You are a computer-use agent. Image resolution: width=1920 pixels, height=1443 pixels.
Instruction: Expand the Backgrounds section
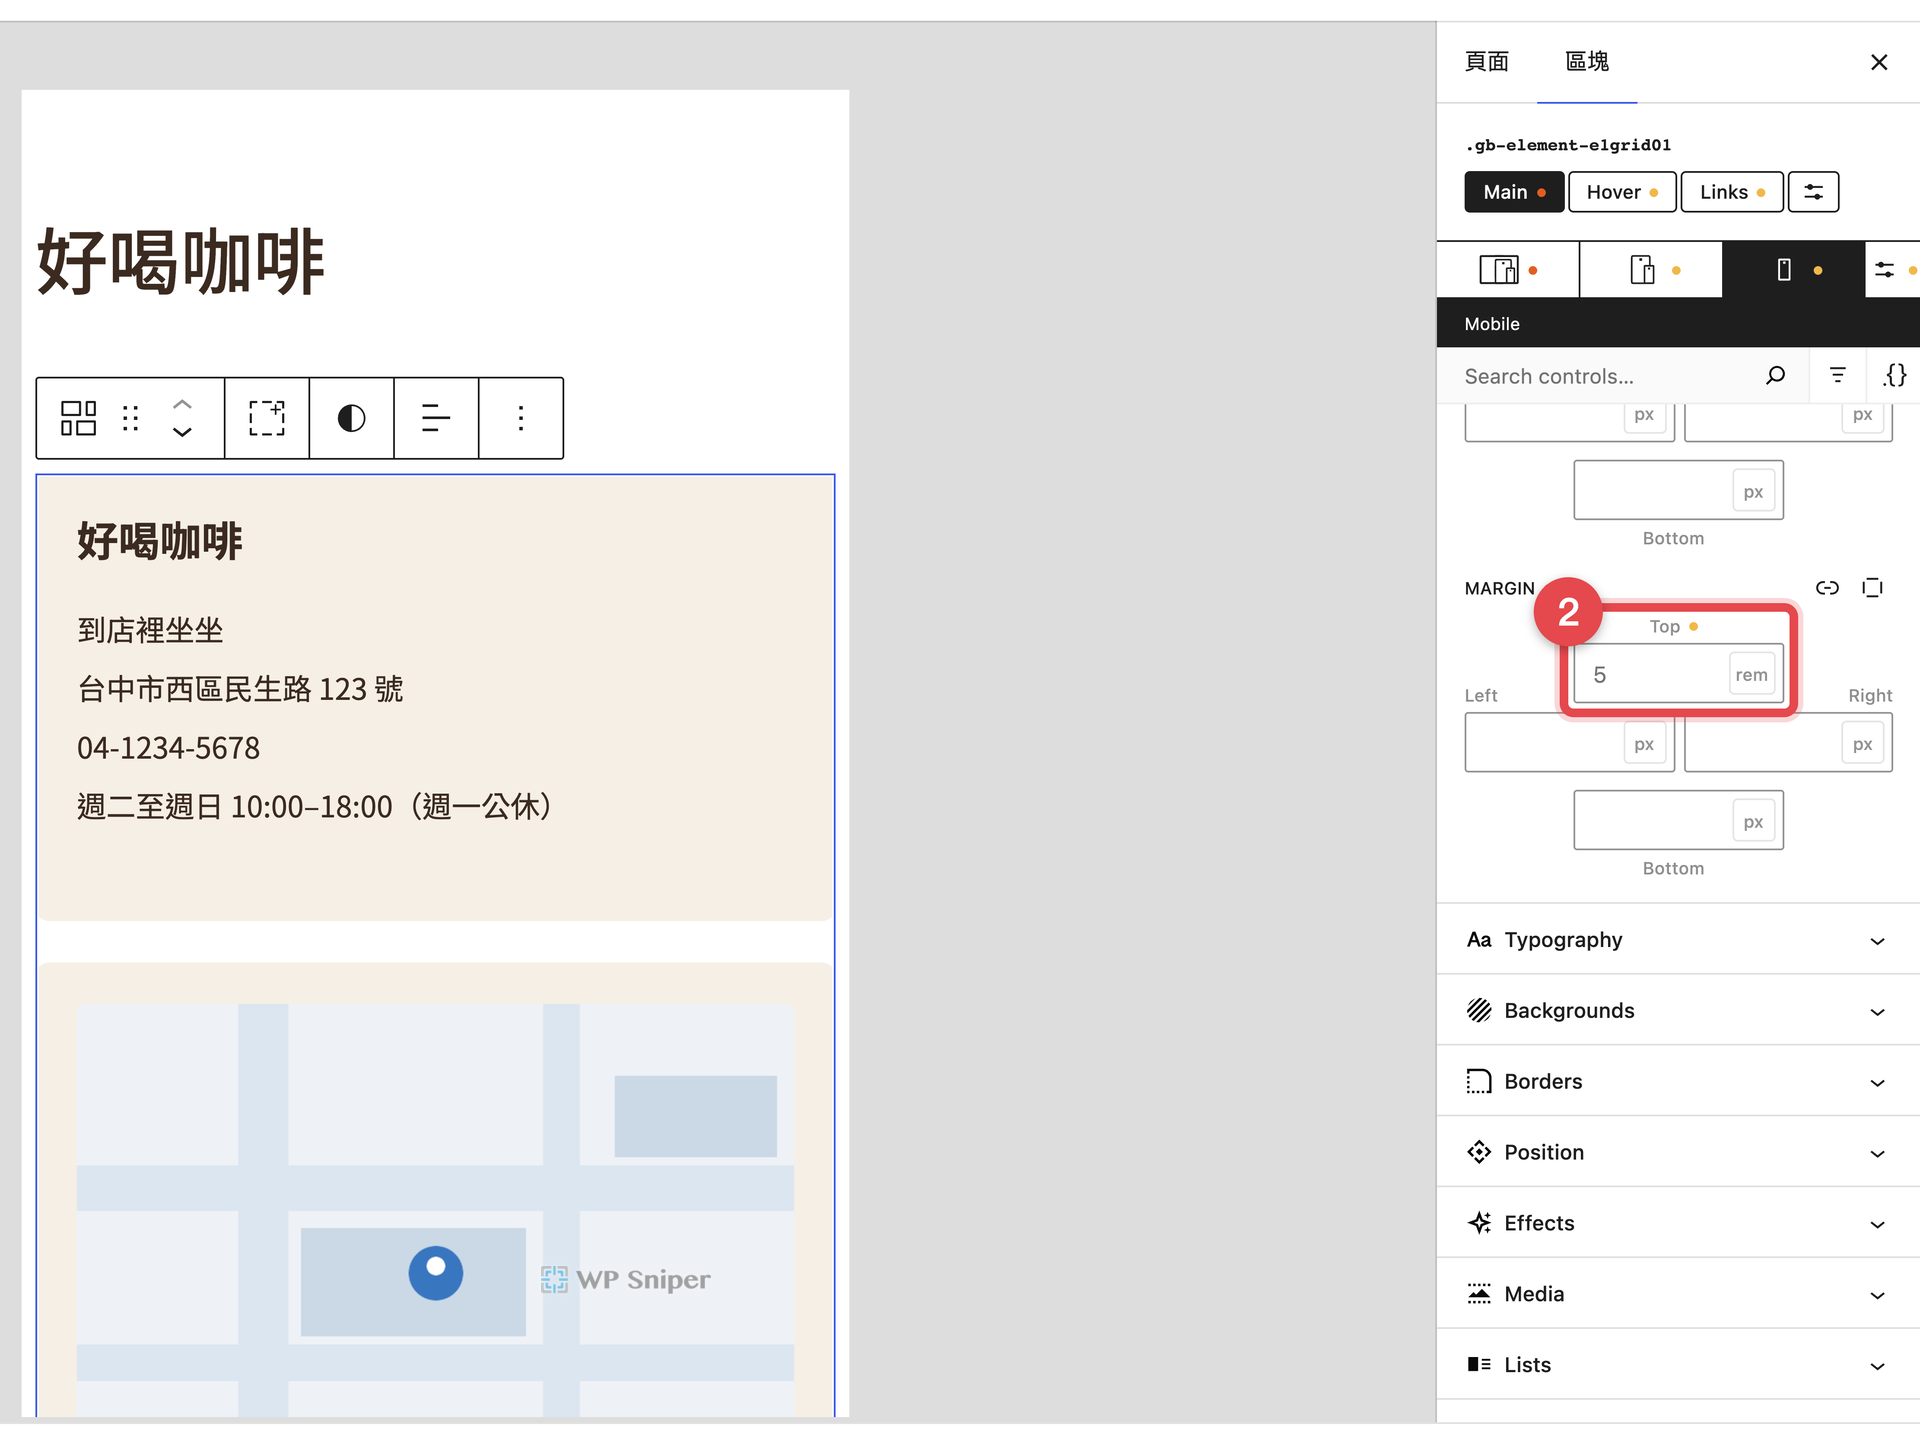click(x=1678, y=1011)
